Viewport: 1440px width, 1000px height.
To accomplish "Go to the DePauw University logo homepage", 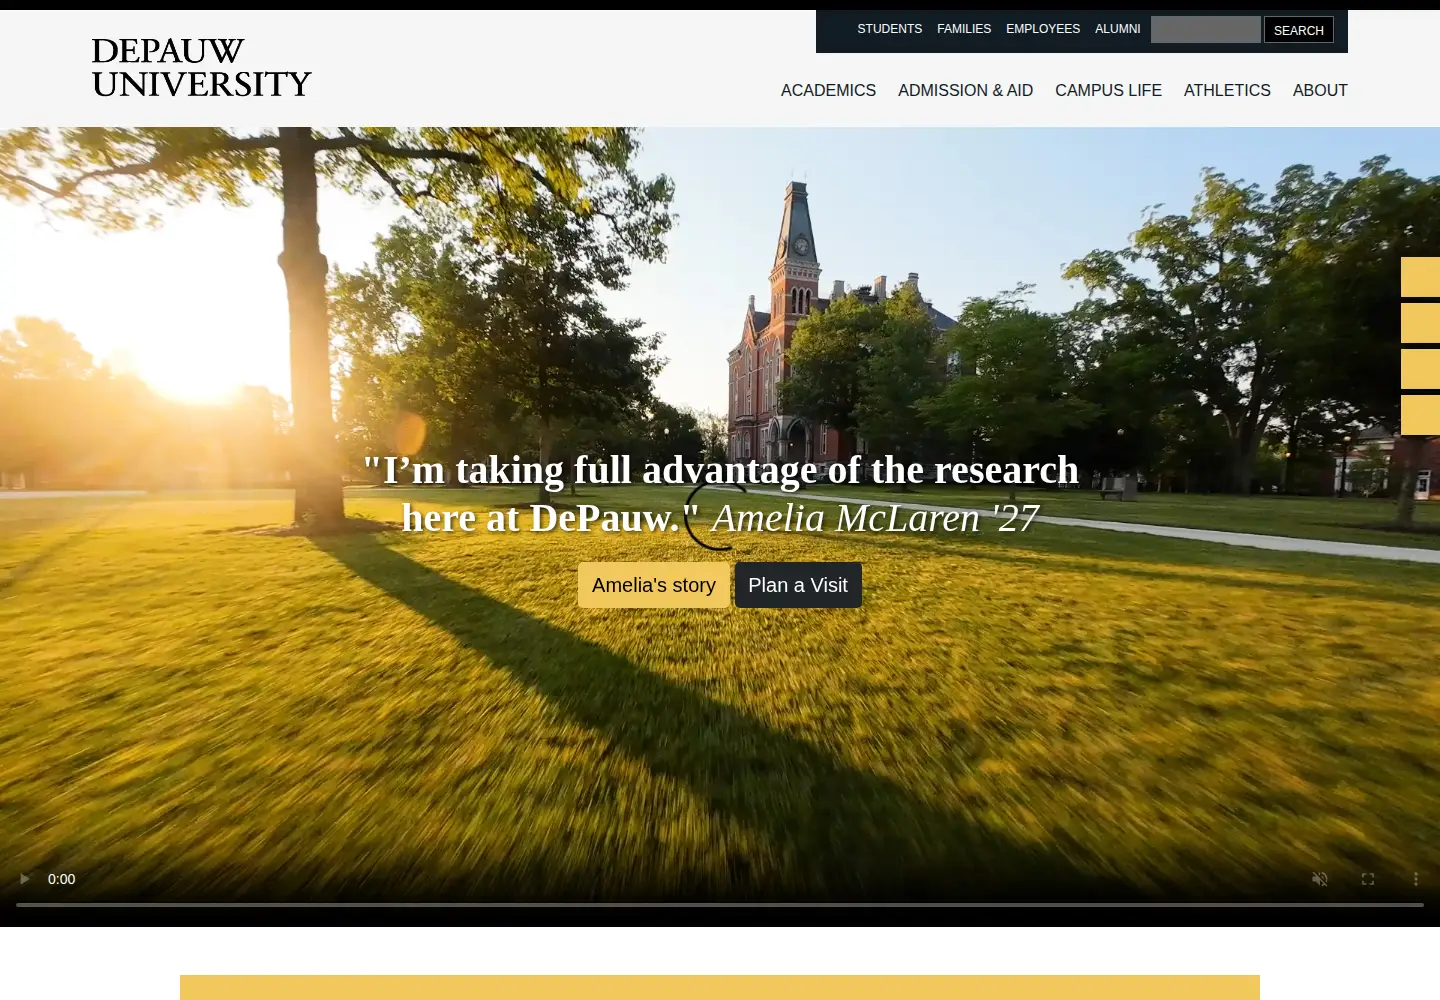I will point(201,68).
